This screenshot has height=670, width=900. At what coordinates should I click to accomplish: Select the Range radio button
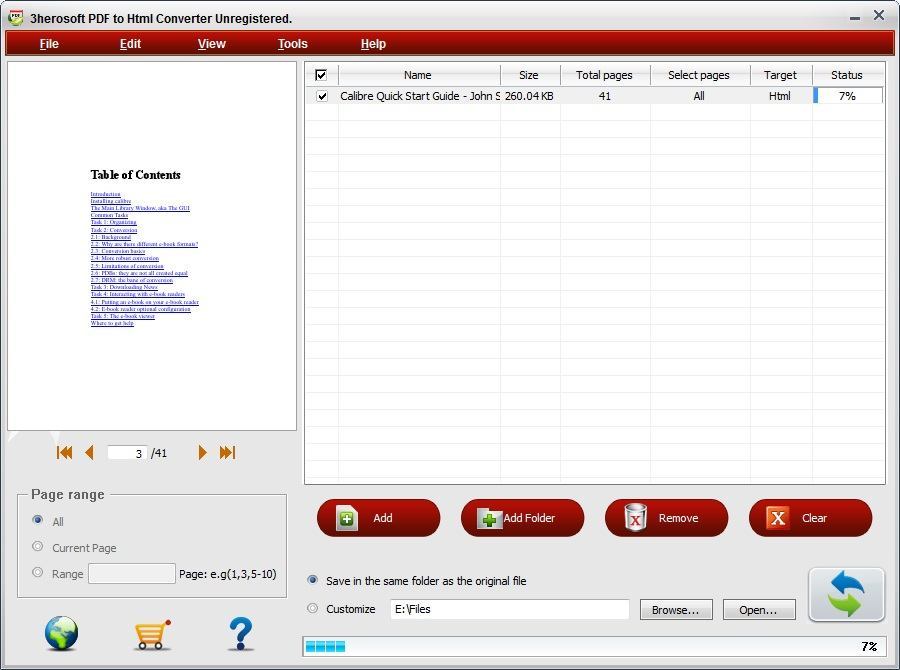[x=38, y=572]
